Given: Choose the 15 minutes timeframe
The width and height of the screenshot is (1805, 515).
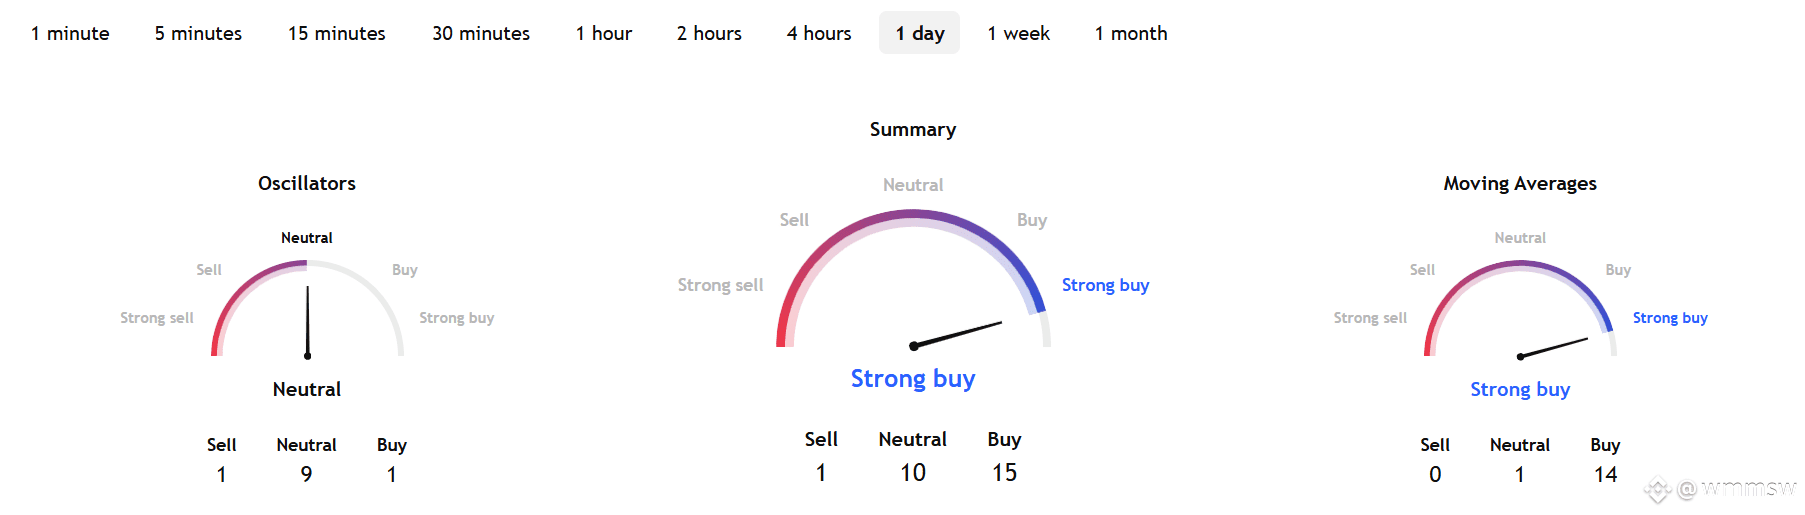Looking at the screenshot, I should [x=337, y=33].
